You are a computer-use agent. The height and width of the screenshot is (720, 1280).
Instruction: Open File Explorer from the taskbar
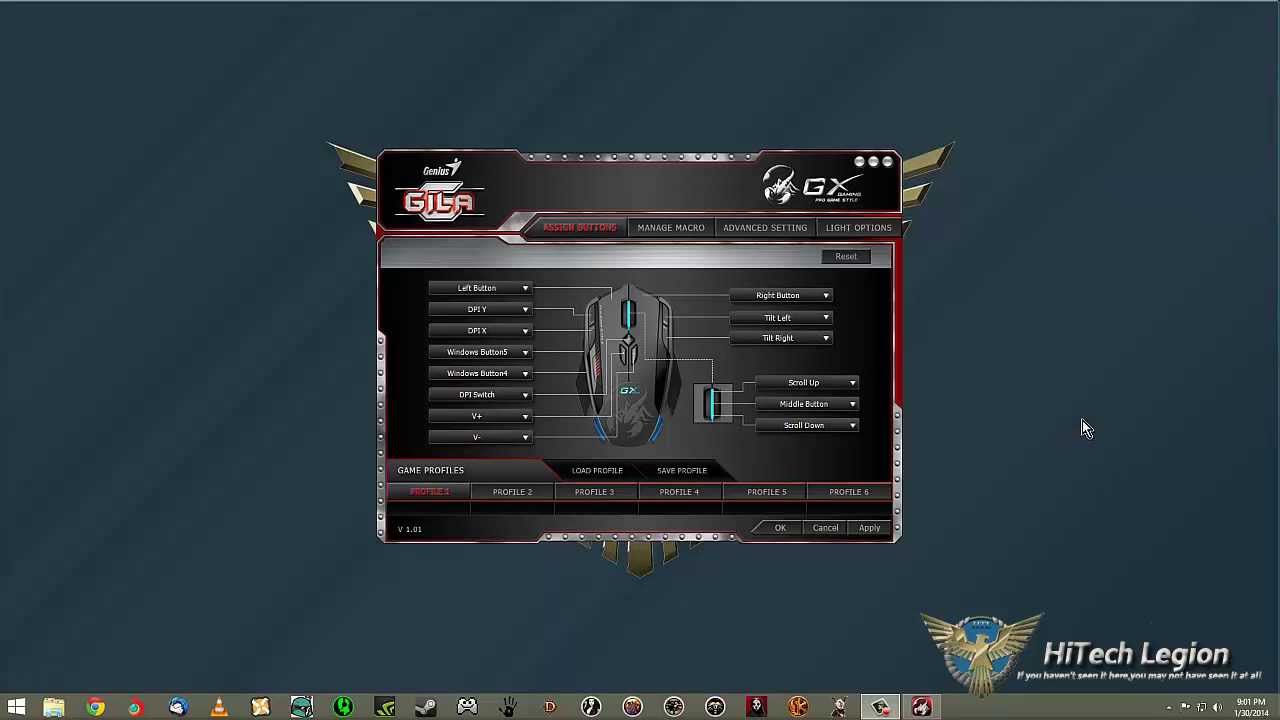[53, 708]
